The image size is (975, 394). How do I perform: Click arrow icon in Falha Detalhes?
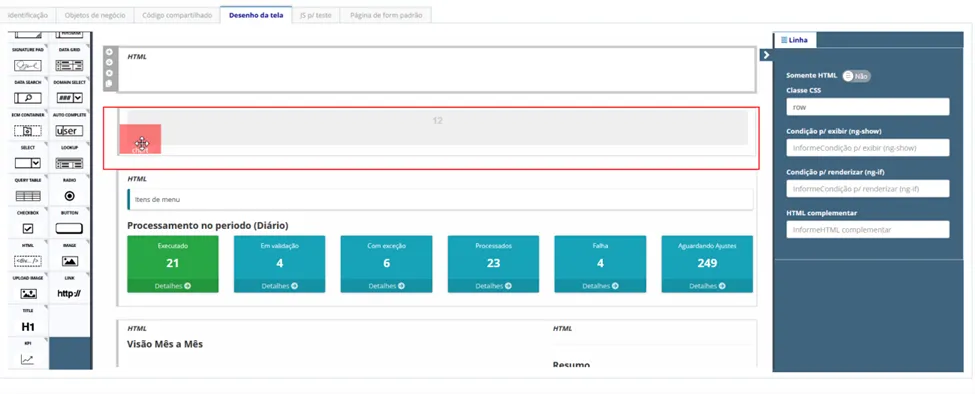tap(616, 286)
